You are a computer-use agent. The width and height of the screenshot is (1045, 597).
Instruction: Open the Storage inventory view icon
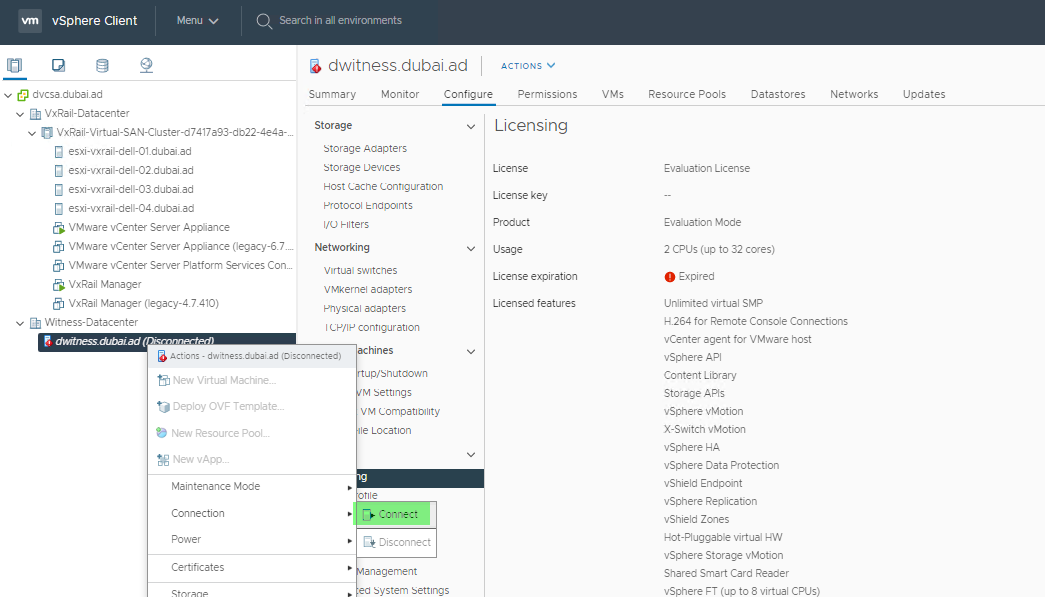tap(102, 65)
